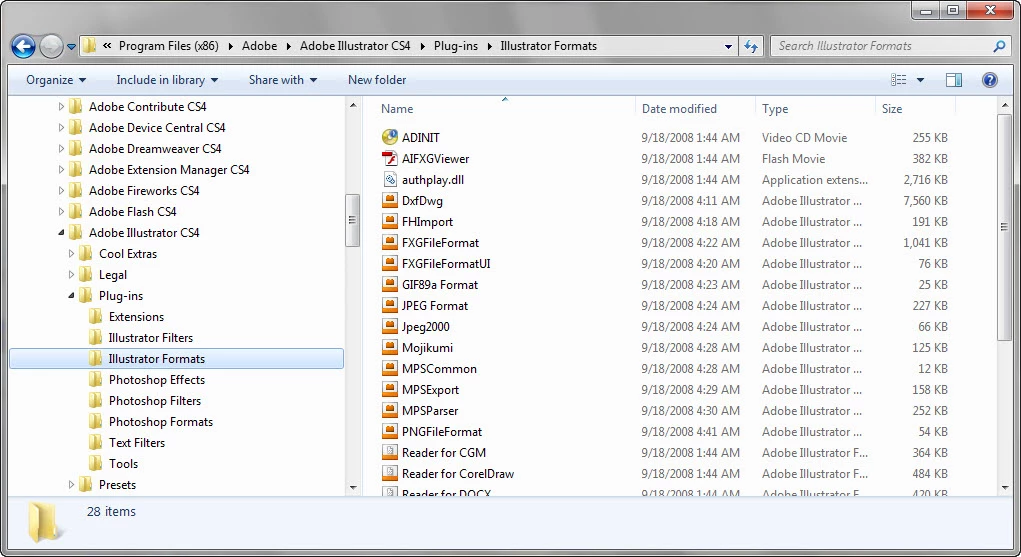1021x557 pixels.
Task: Toggle the preview pane button
Action: click(953, 79)
